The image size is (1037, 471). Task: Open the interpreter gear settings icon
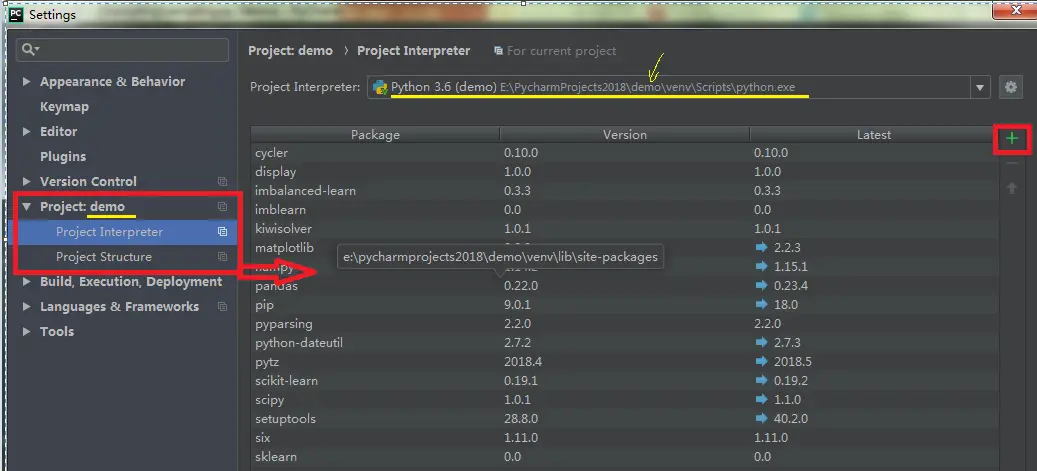click(1010, 87)
